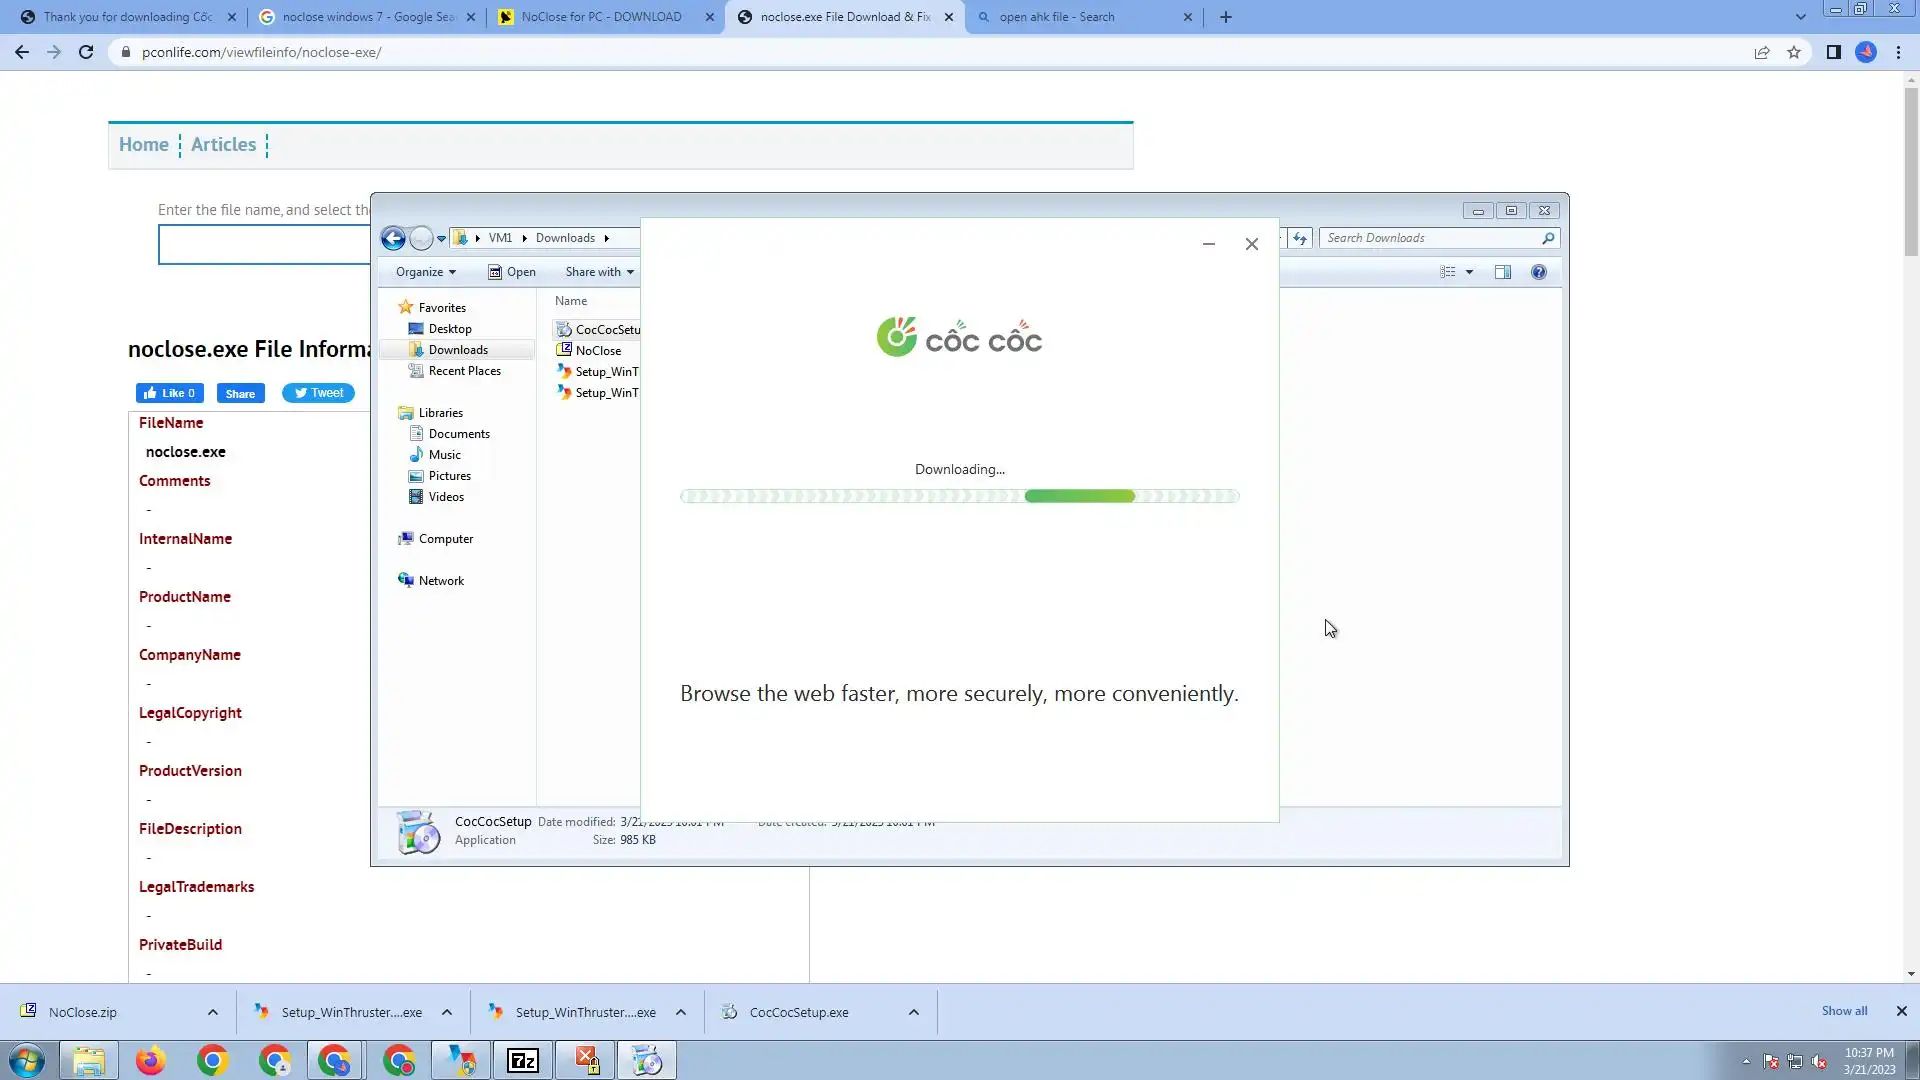The image size is (1920, 1080).
Task: Expand the Share with dropdown
Action: tap(599, 272)
